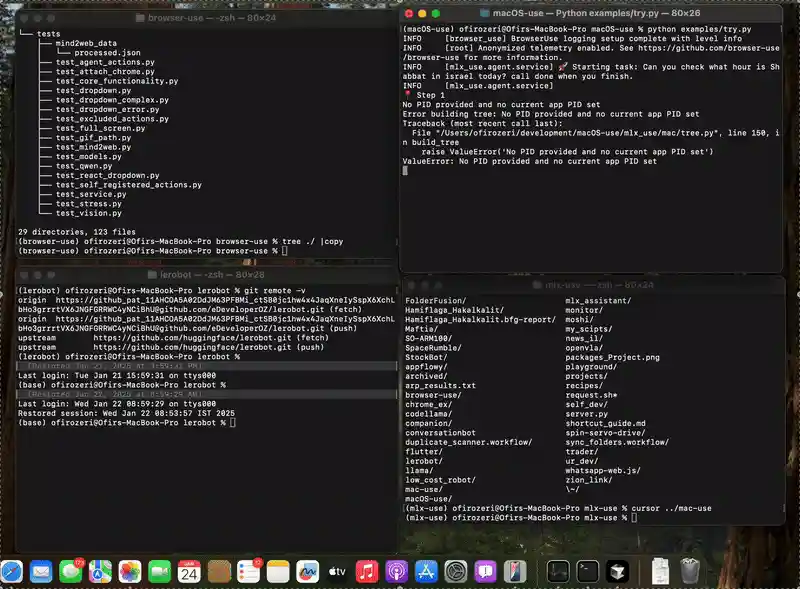The height and width of the screenshot is (589, 800).
Task: Click packages_Project.png in mlx-use listing
Action: click(x=612, y=357)
